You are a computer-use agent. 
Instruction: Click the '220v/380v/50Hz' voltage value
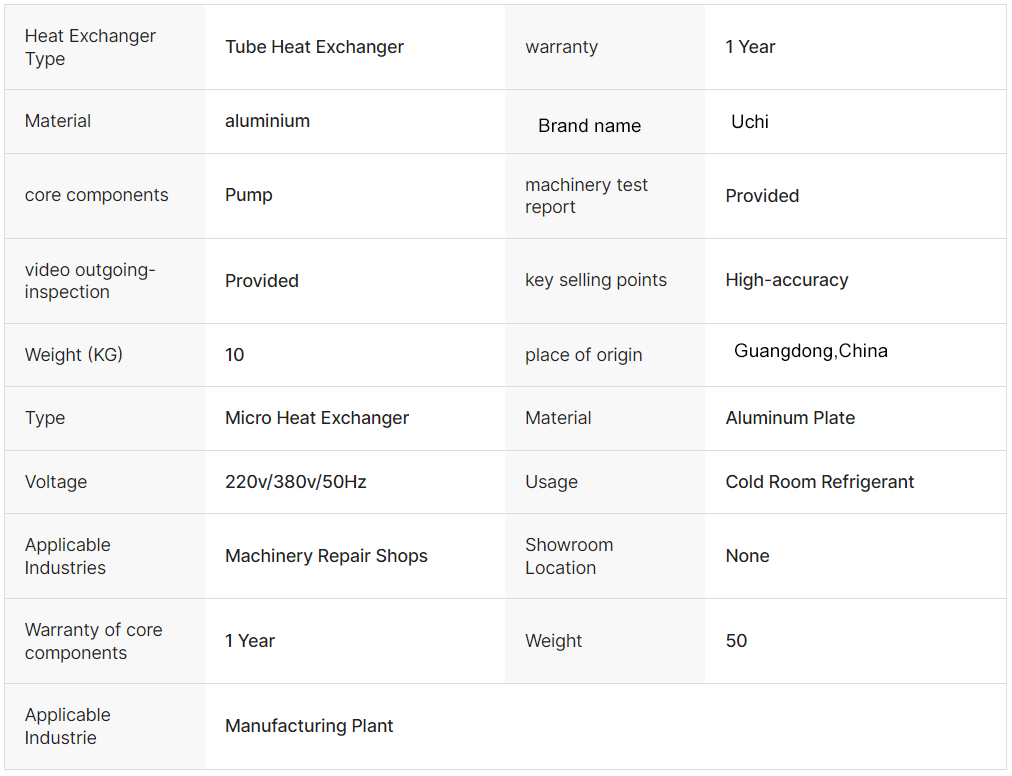coord(296,482)
